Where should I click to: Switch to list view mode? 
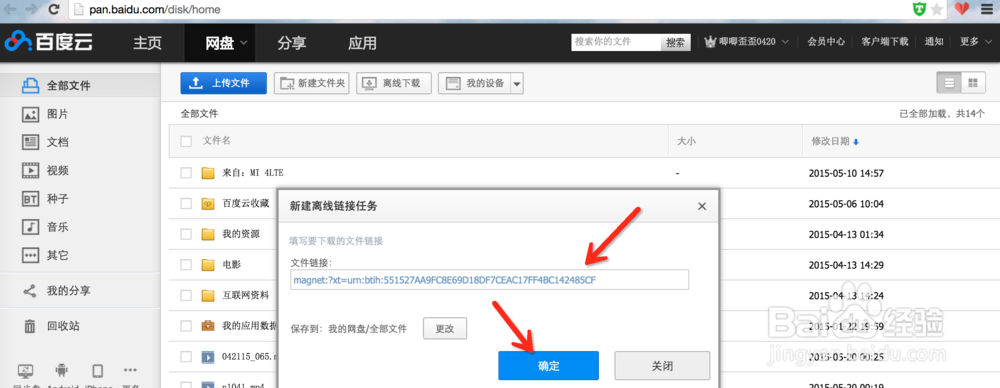pos(949,83)
